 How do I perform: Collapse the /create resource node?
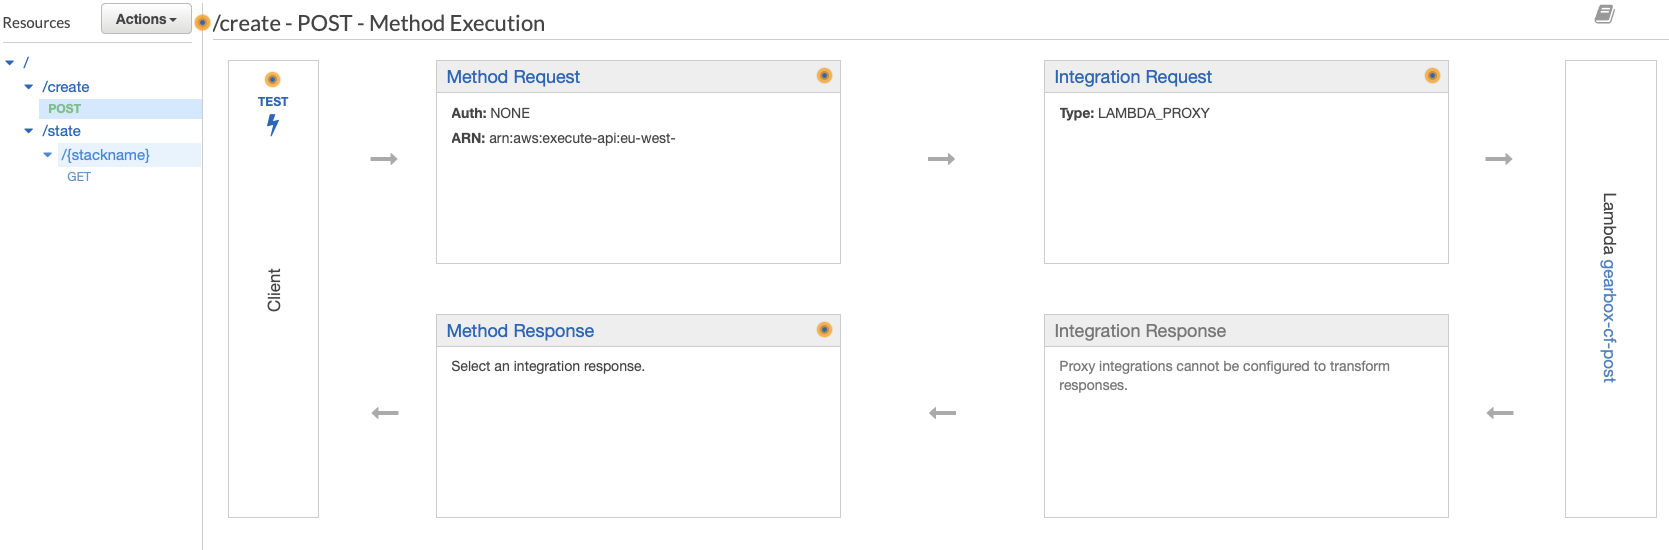point(29,87)
